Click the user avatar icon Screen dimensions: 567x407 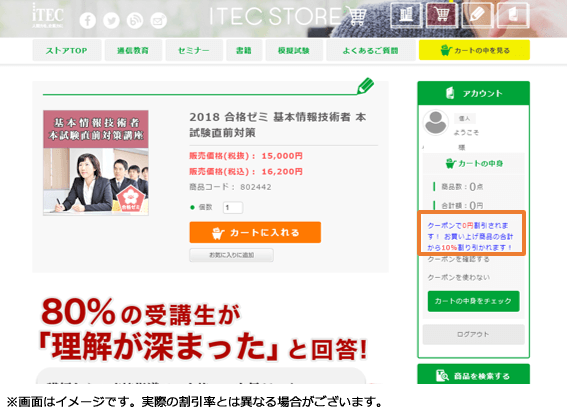(x=436, y=123)
